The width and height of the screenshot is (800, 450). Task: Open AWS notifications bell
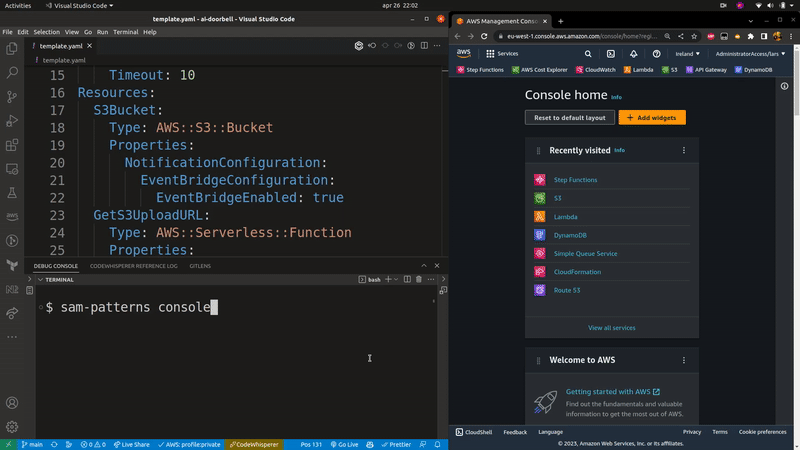pyautogui.click(x=633, y=54)
